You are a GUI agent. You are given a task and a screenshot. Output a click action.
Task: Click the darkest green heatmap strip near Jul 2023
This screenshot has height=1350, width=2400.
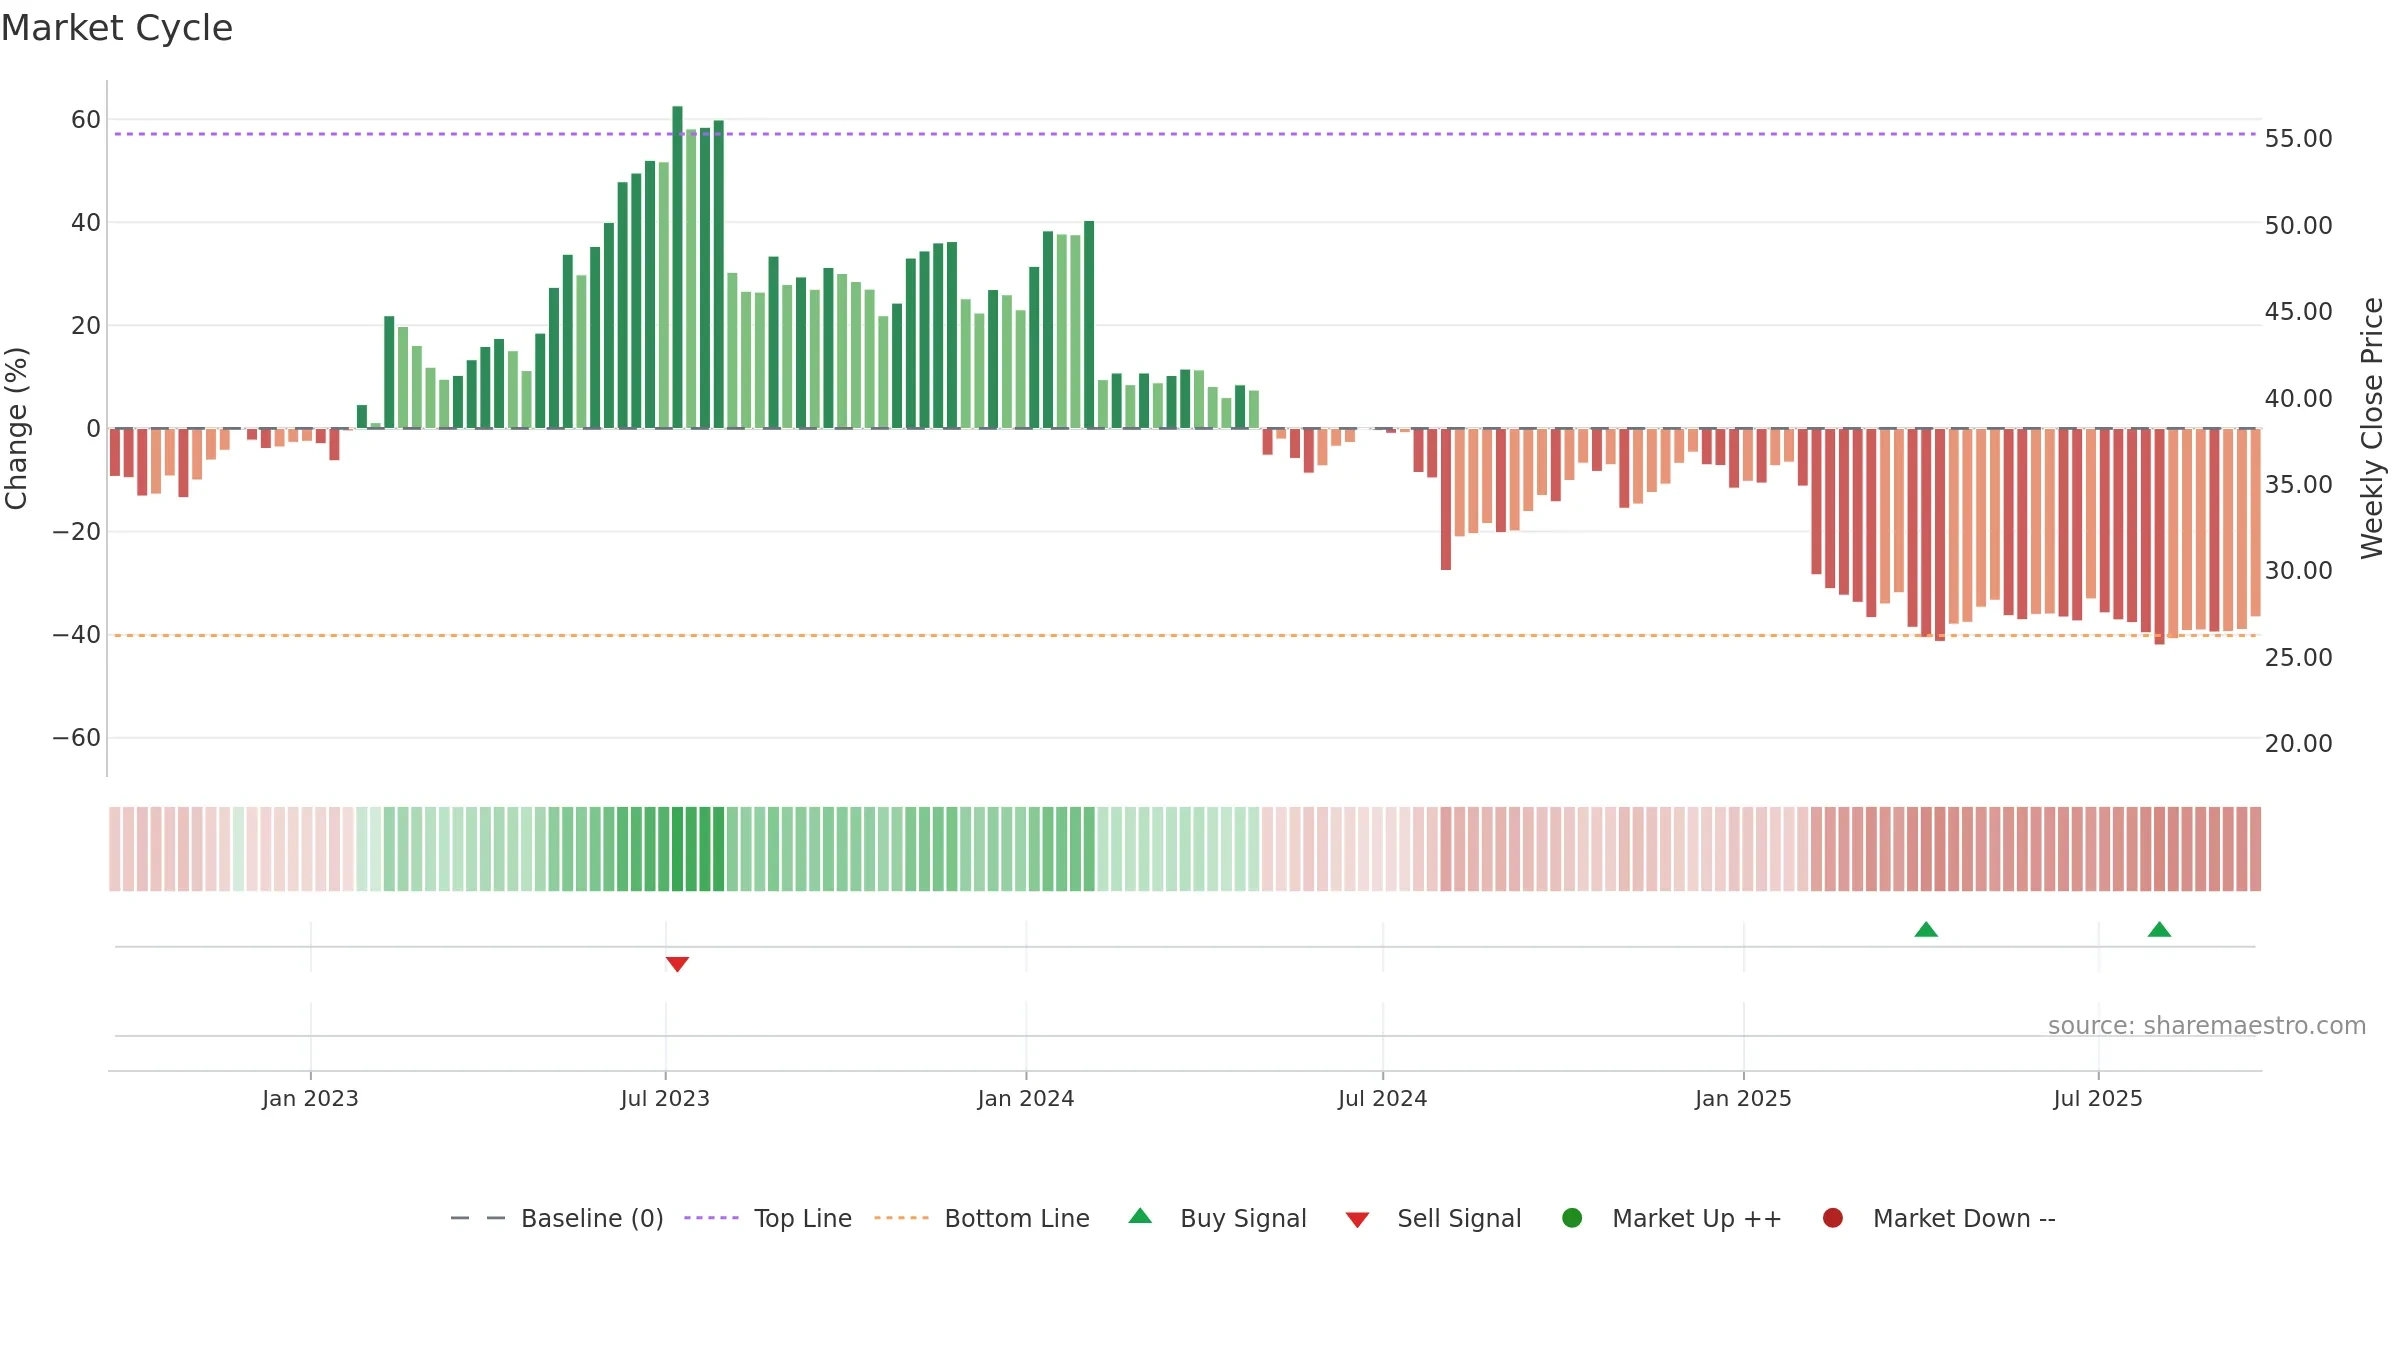point(677,849)
